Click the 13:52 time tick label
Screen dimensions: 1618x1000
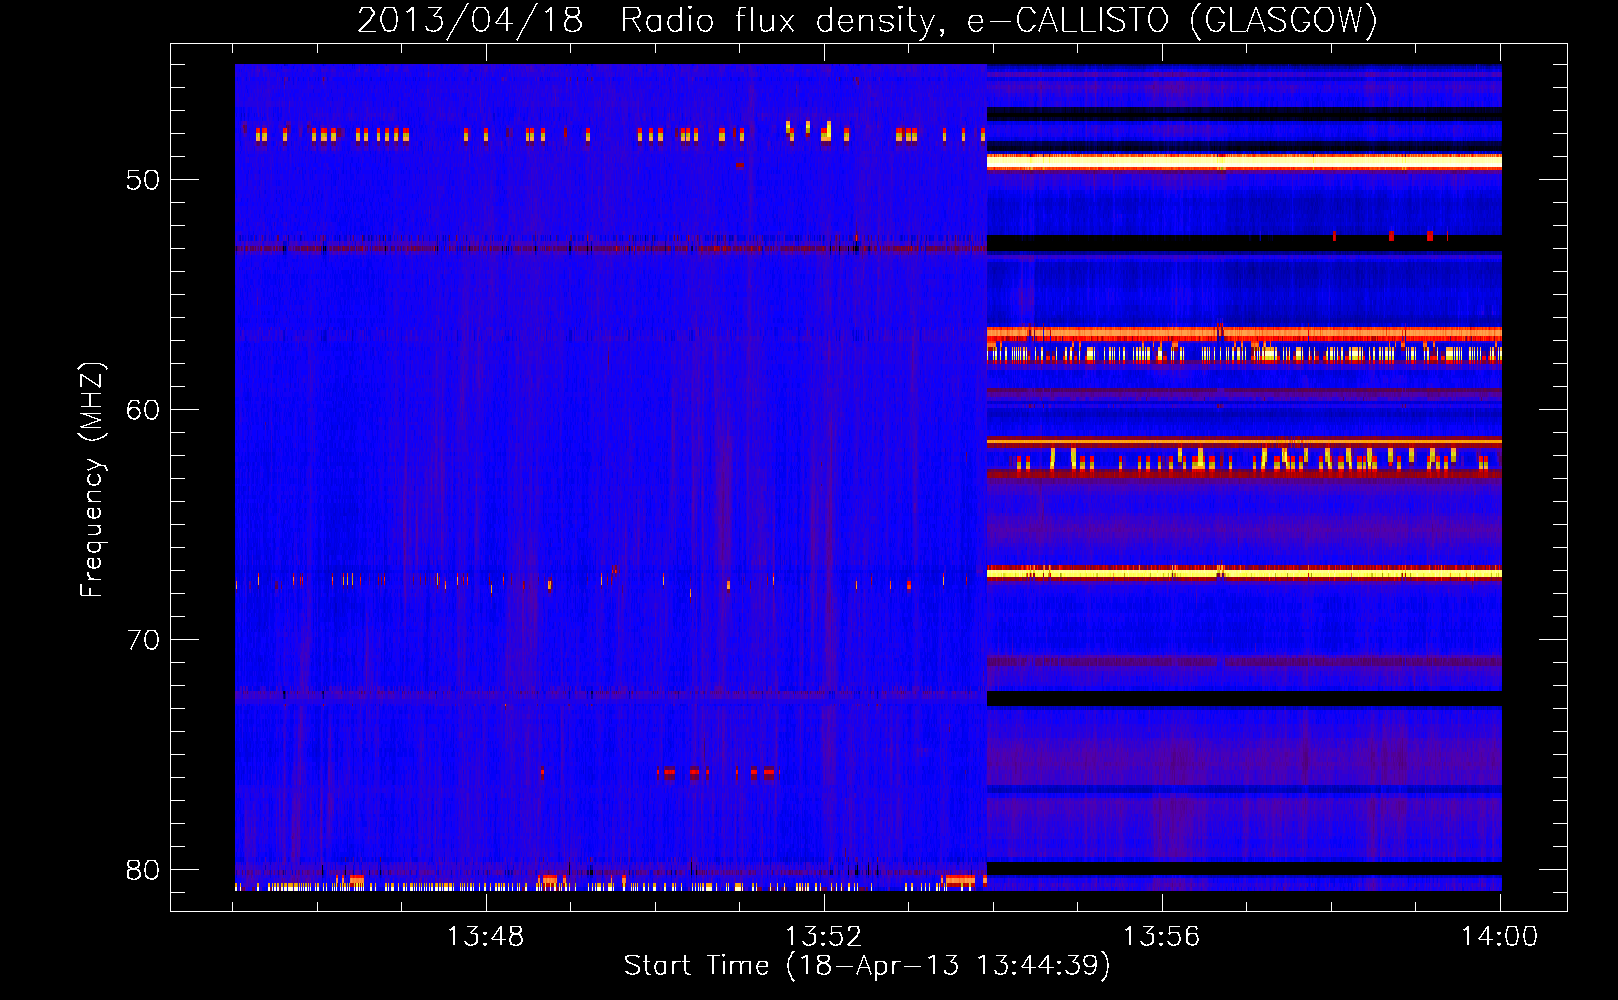pos(823,936)
